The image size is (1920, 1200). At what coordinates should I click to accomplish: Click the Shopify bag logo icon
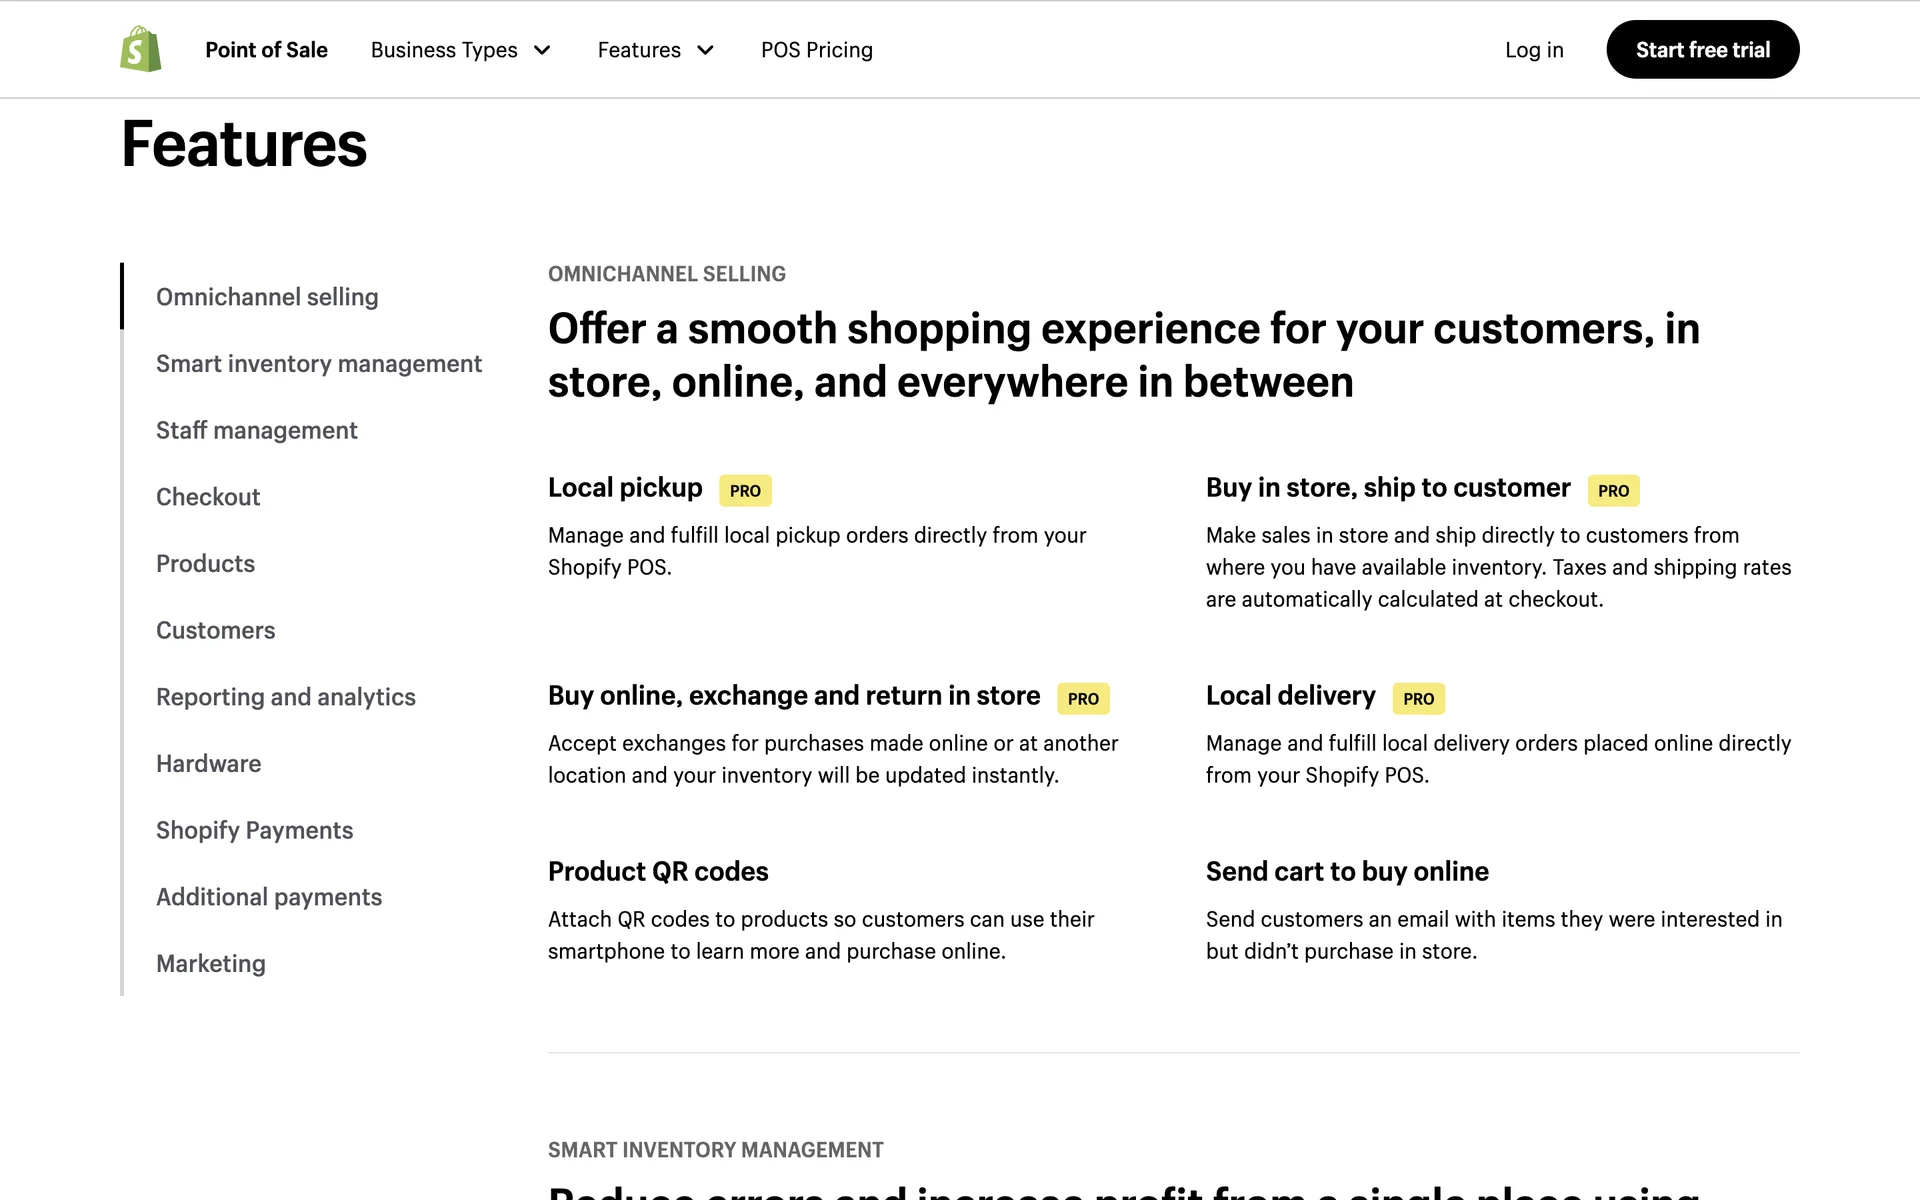point(141,49)
